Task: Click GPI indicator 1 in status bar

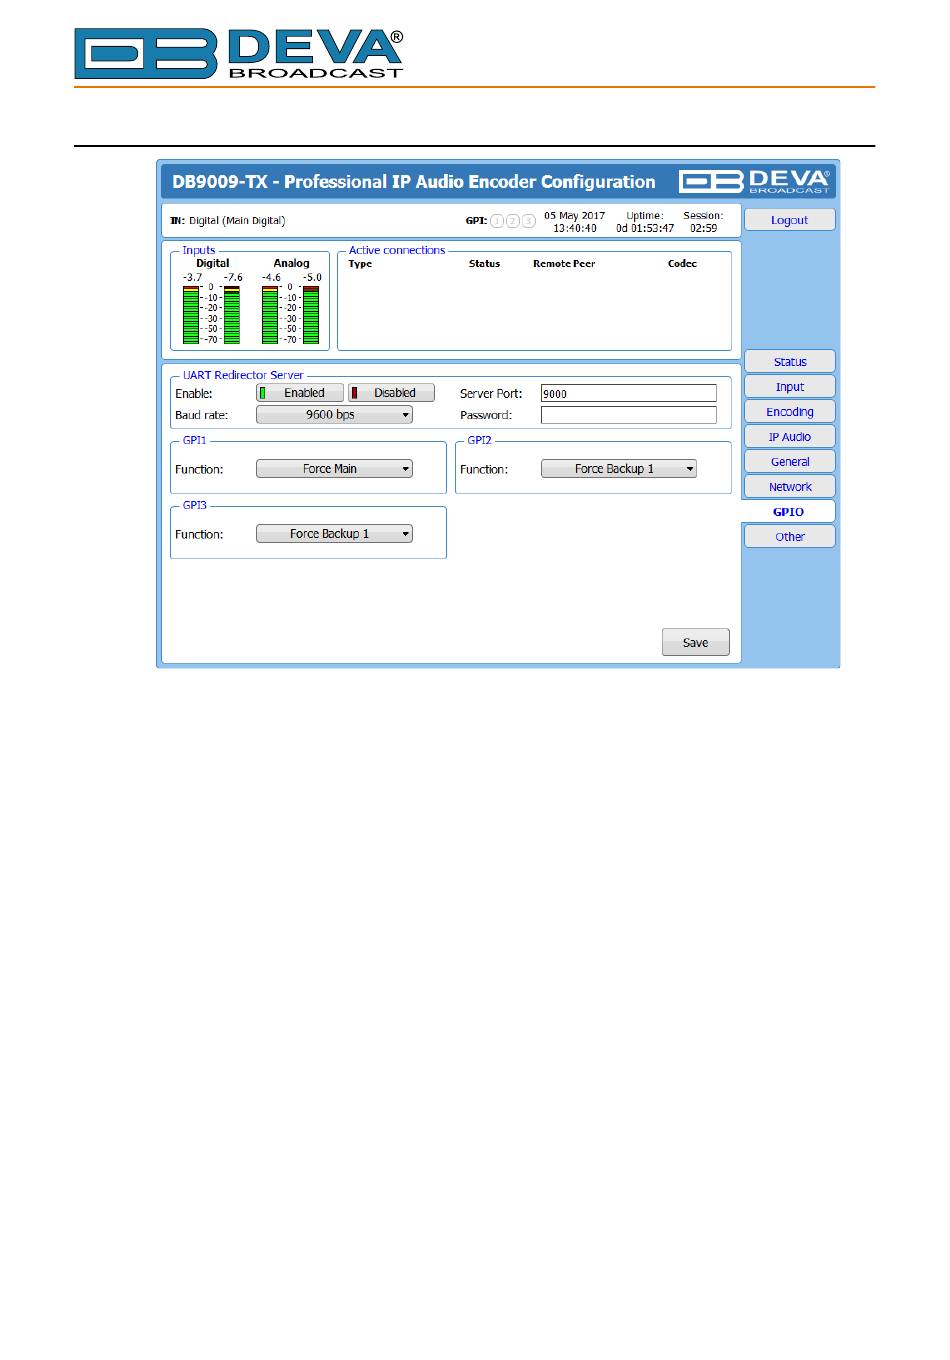Action: 497,221
